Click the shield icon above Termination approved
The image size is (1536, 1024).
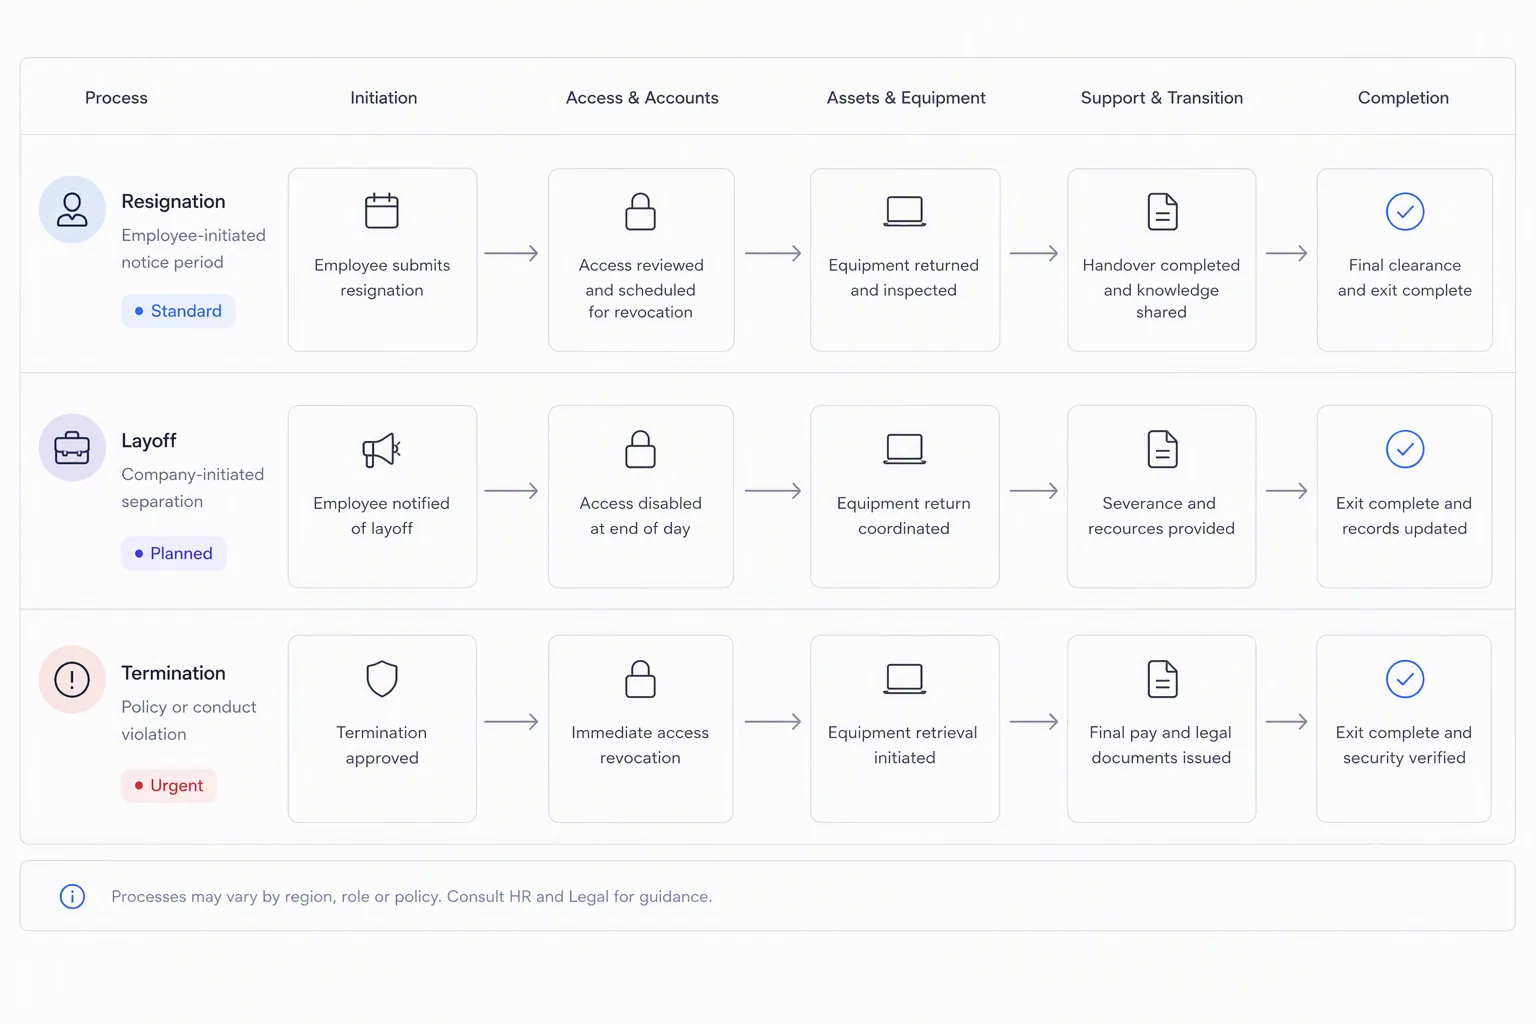click(382, 679)
